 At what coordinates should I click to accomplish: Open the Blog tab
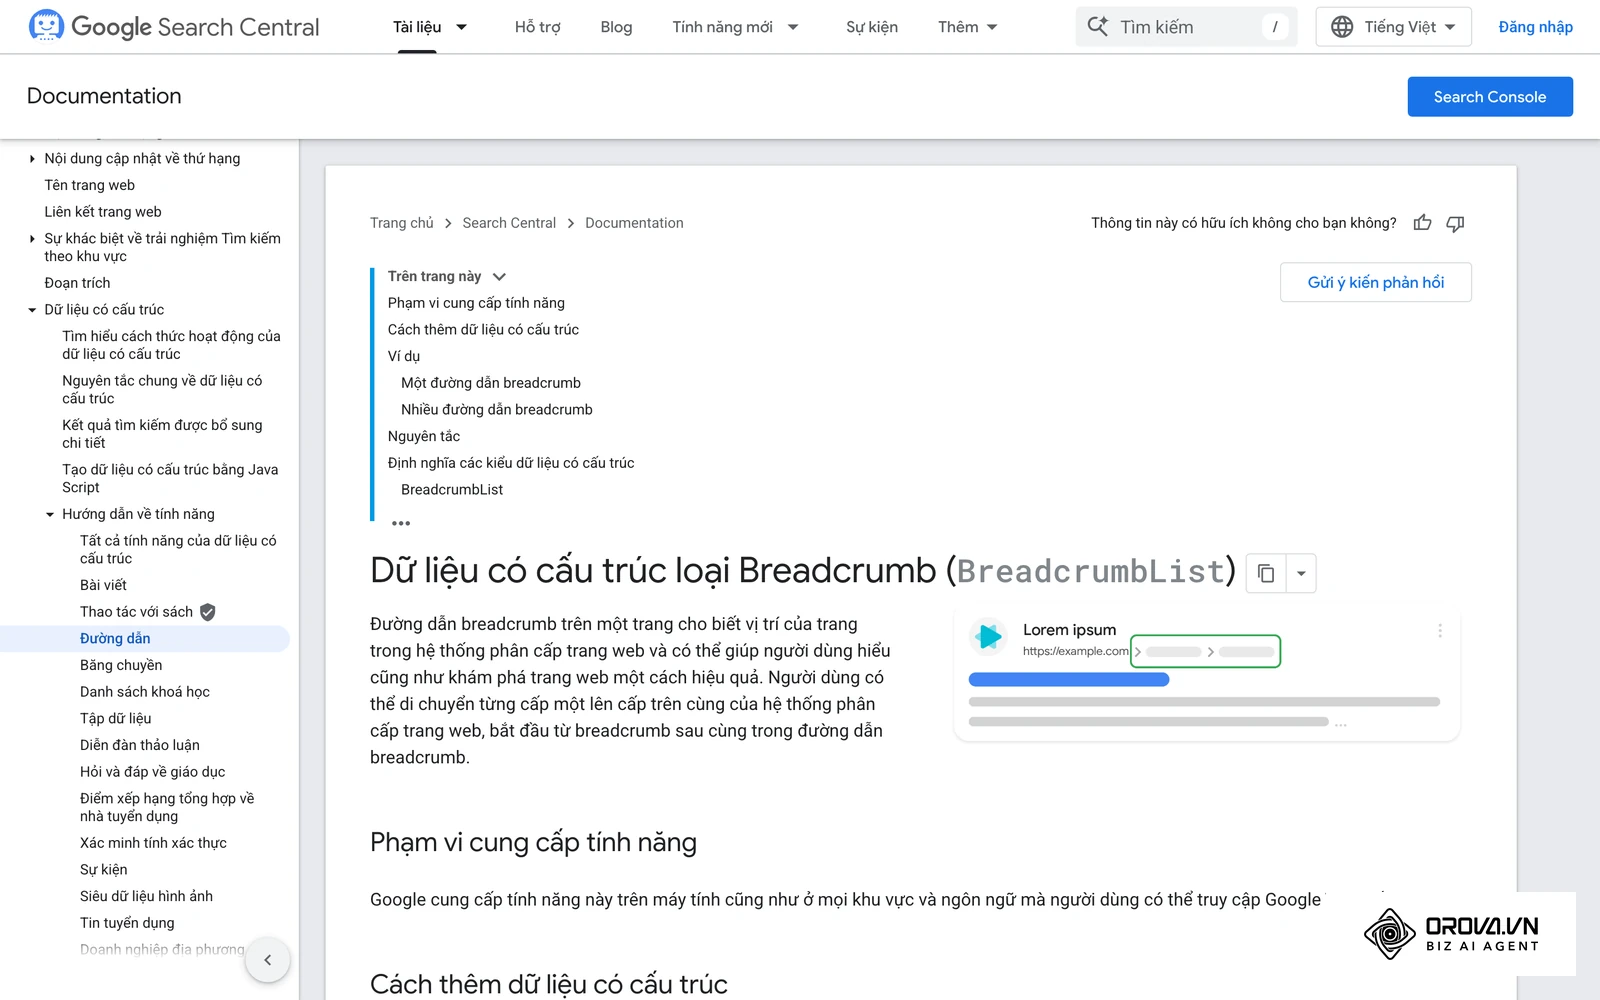point(616,27)
